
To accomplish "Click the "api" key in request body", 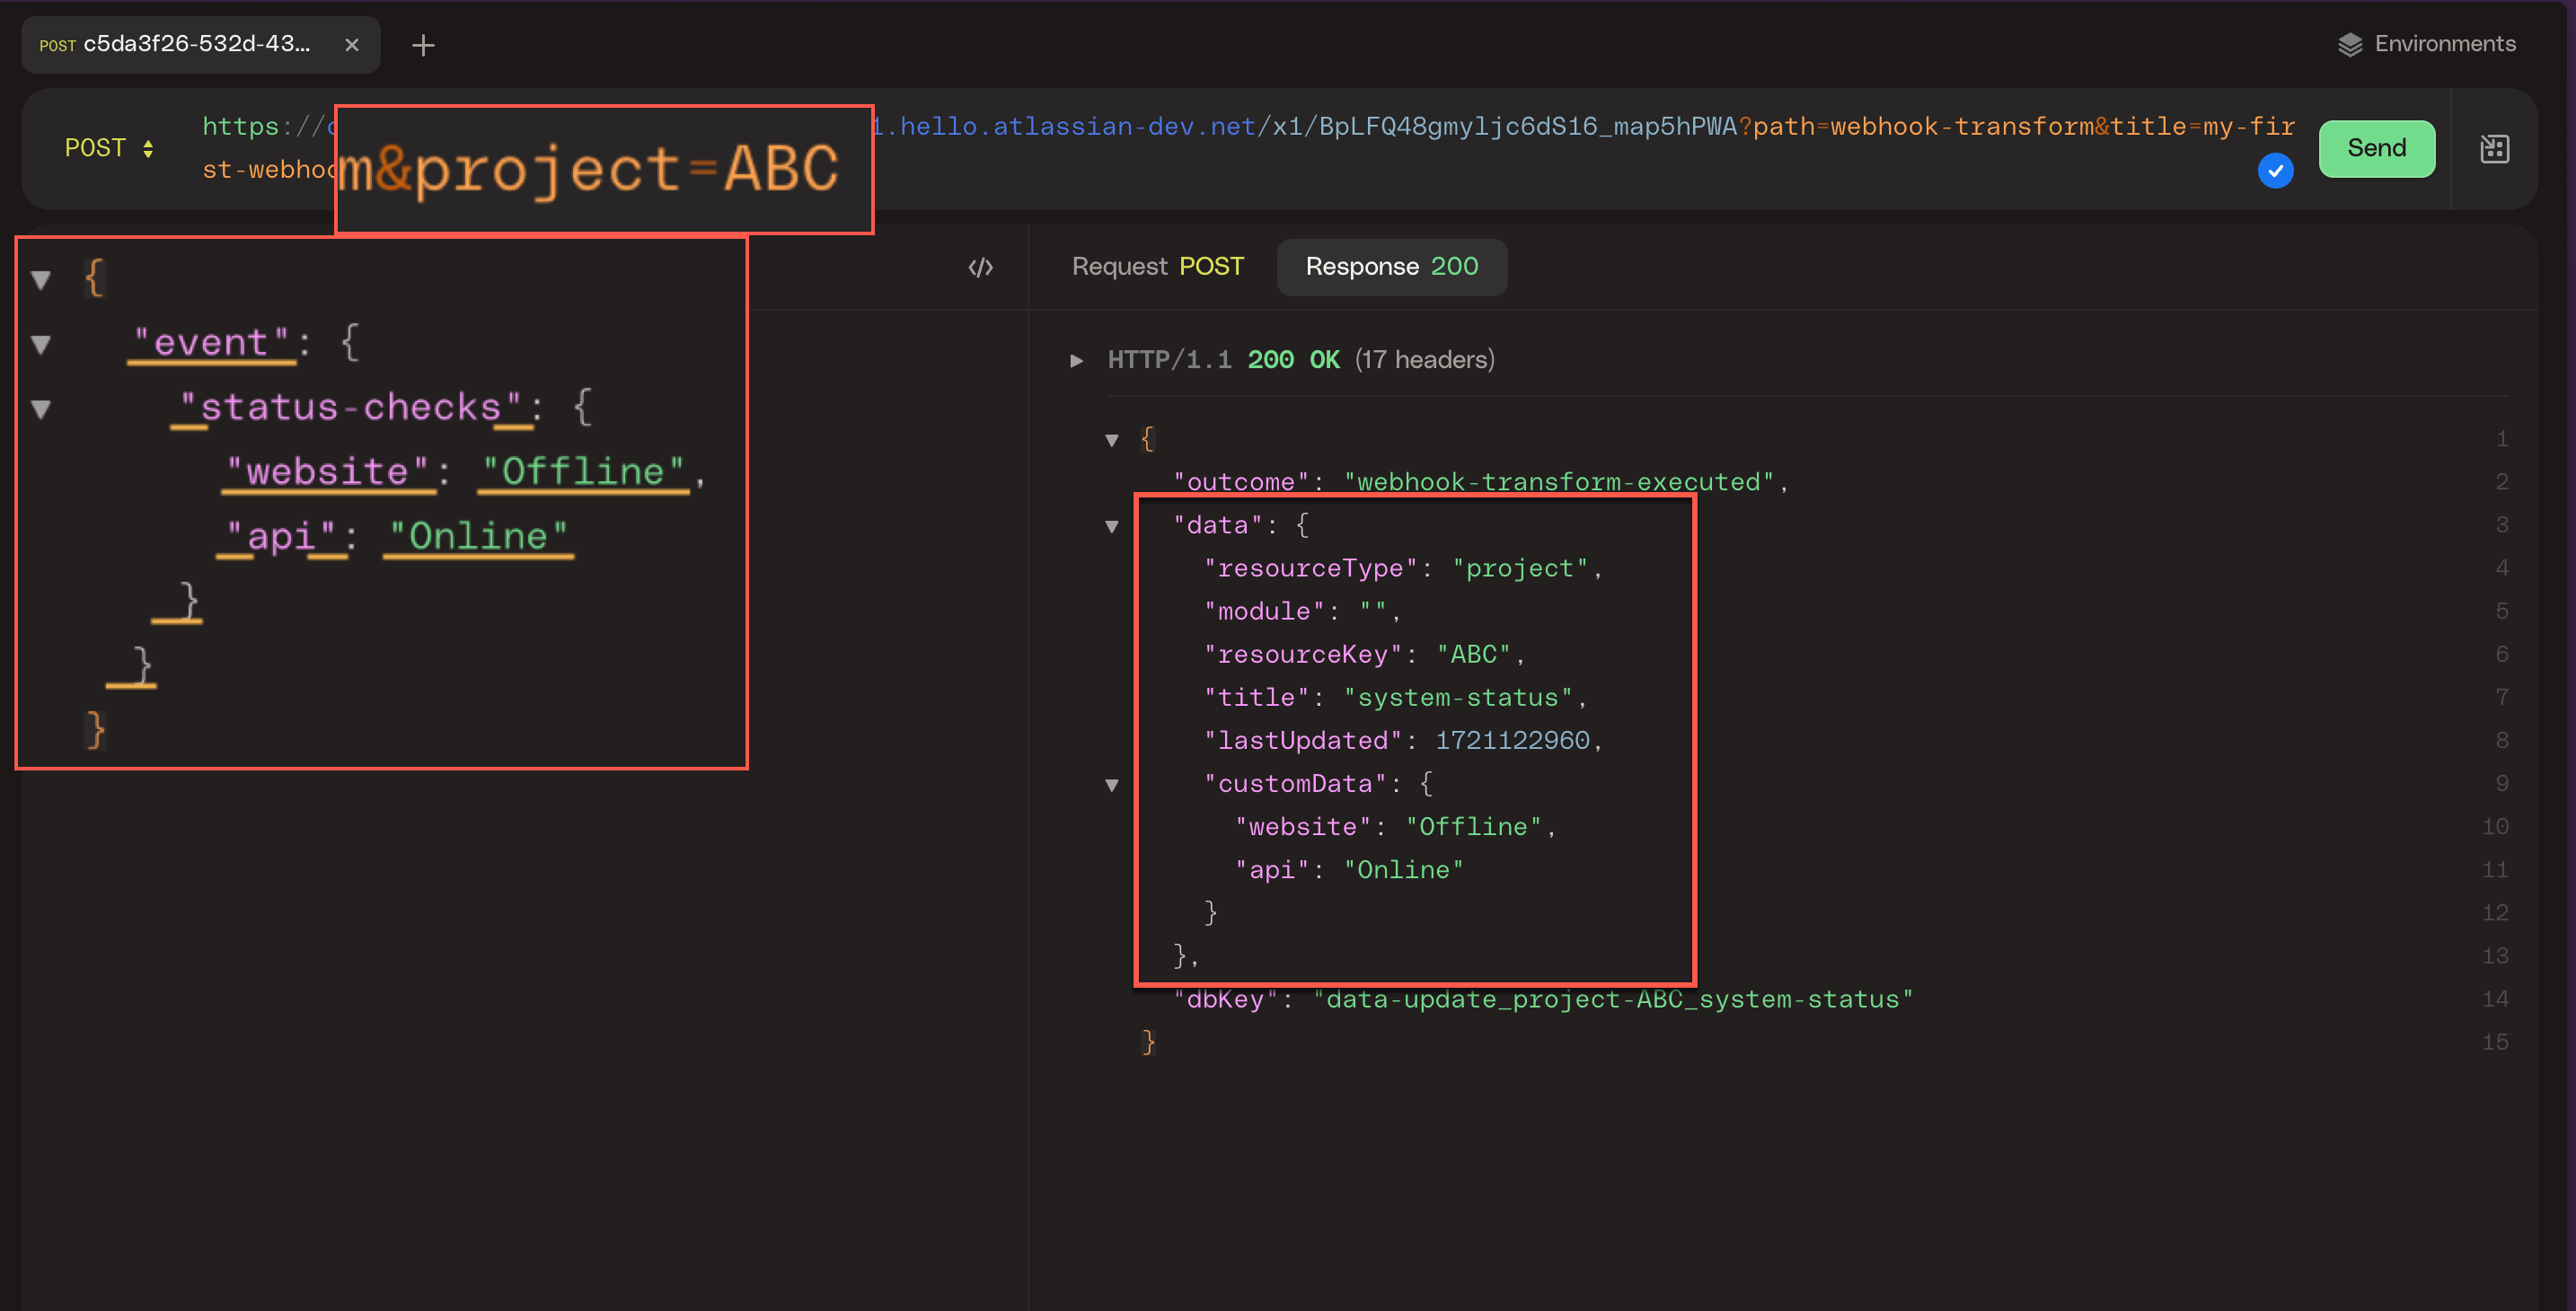I will [280, 536].
